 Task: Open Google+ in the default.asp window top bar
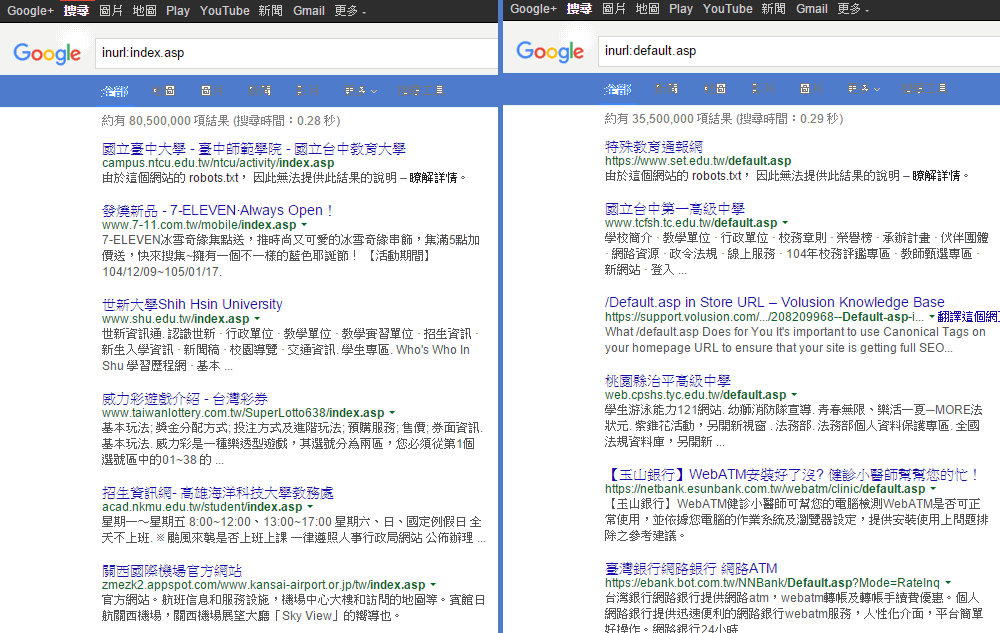pos(533,9)
